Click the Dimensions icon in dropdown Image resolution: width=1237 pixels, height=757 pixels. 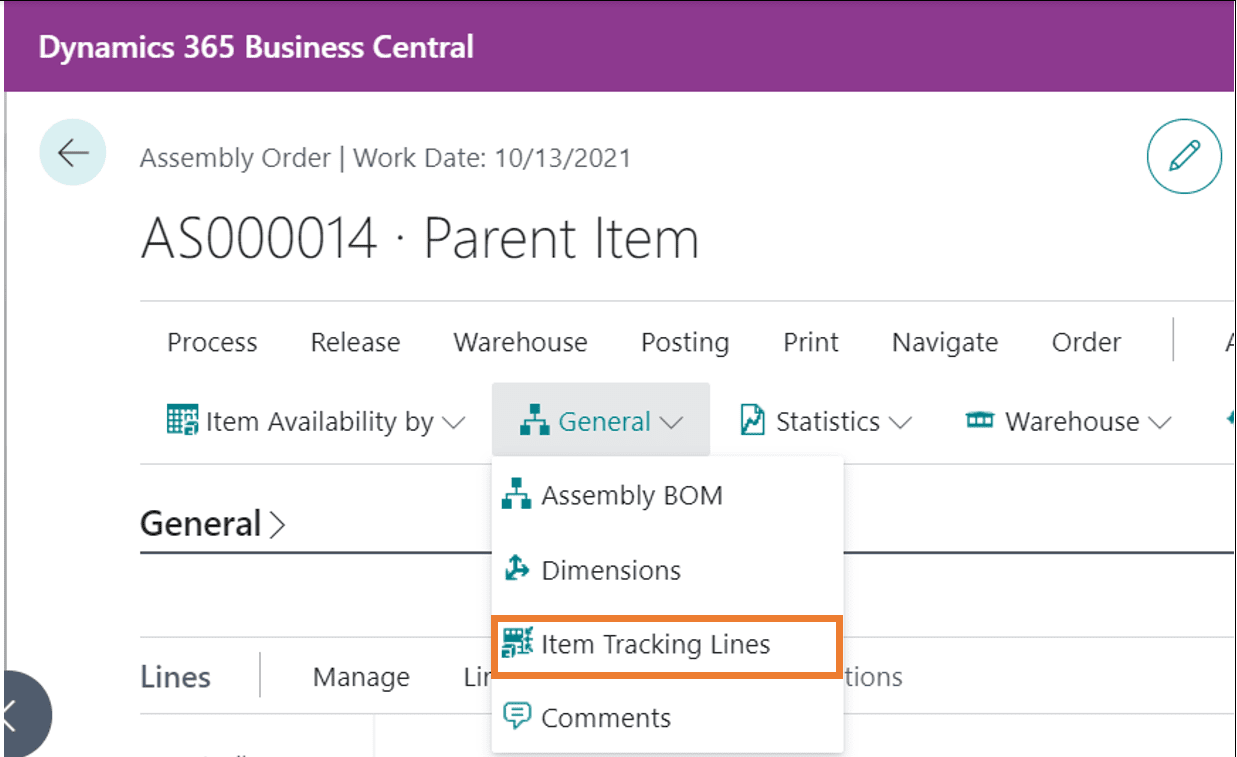click(516, 570)
